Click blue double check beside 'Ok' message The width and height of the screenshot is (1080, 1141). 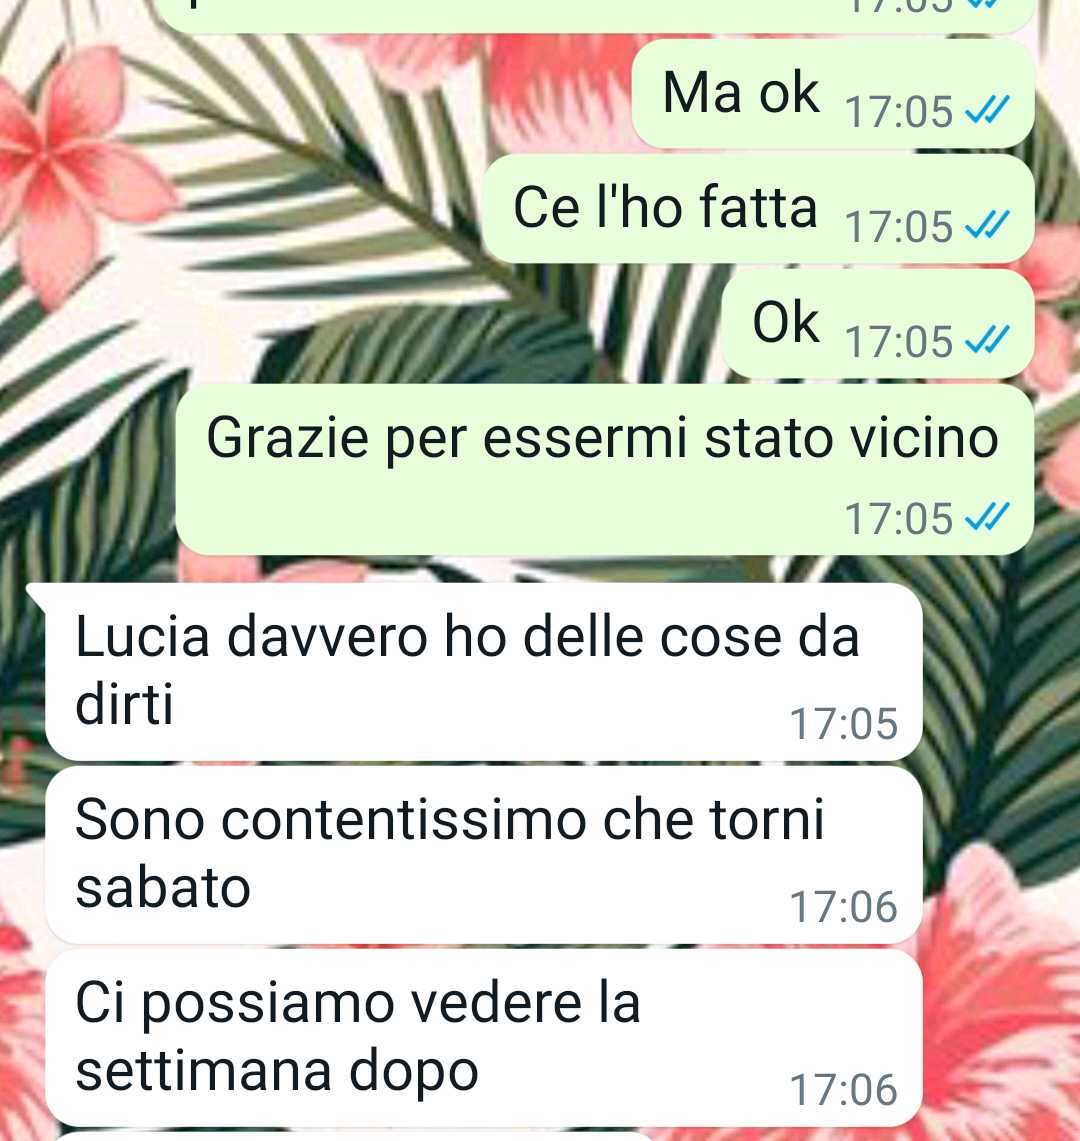pyautogui.click(x=987, y=341)
